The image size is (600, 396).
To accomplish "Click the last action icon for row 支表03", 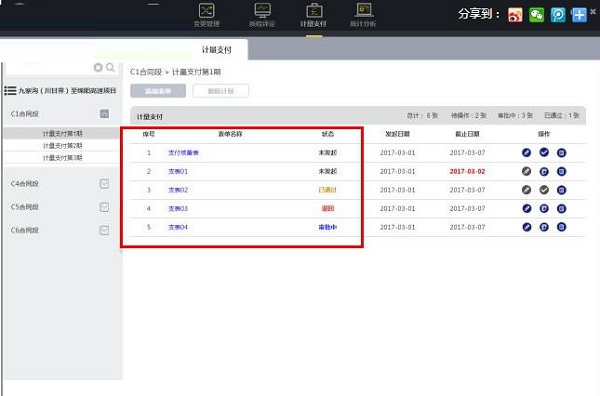I will pos(561,209).
